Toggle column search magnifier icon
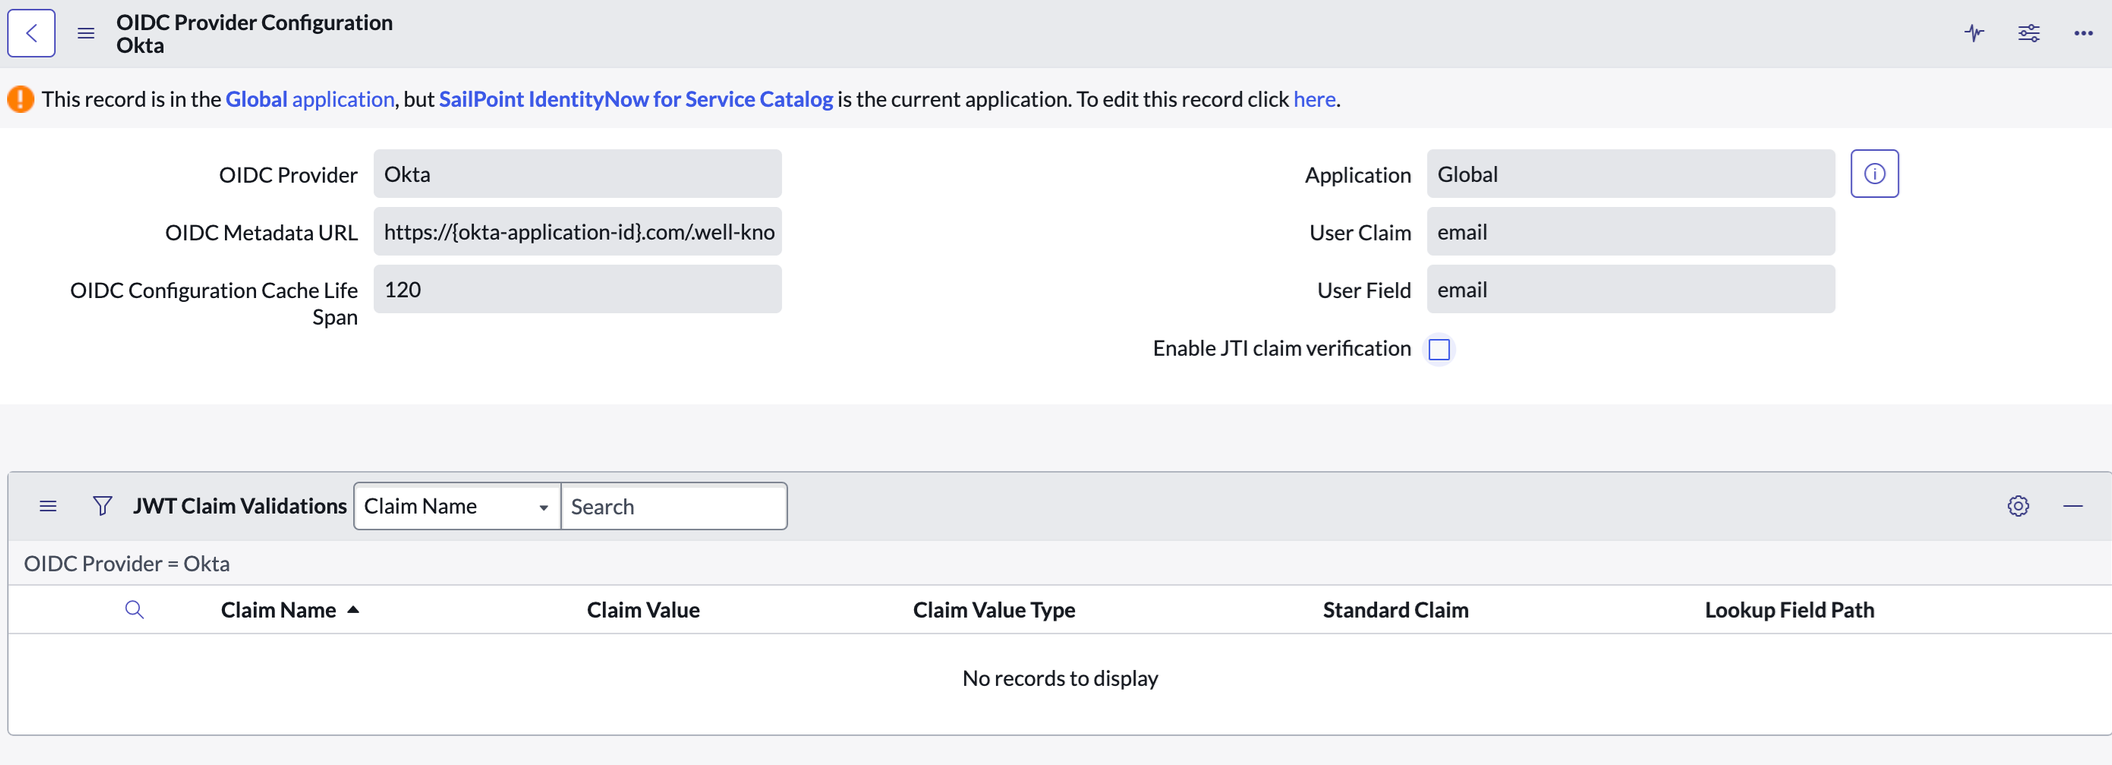The width and height of the screenshot is (2112, 765). [x=134, y=610]
